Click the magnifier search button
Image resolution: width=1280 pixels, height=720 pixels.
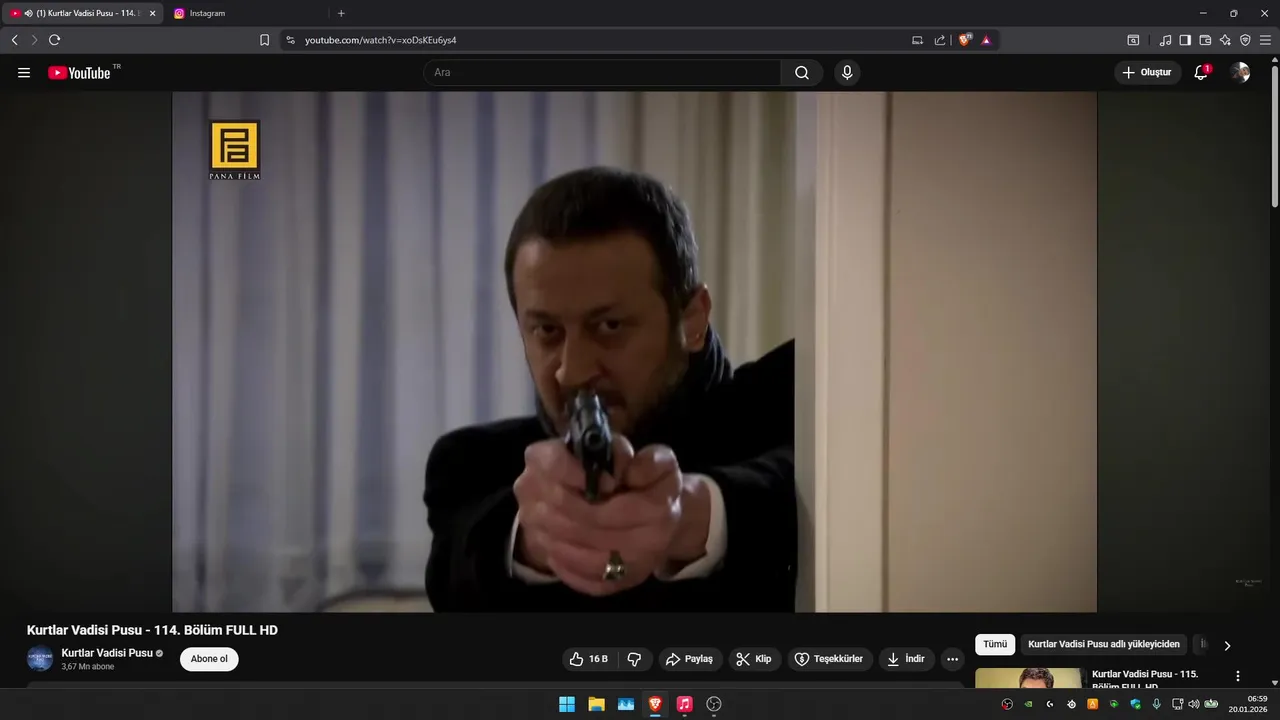[802, 73]
